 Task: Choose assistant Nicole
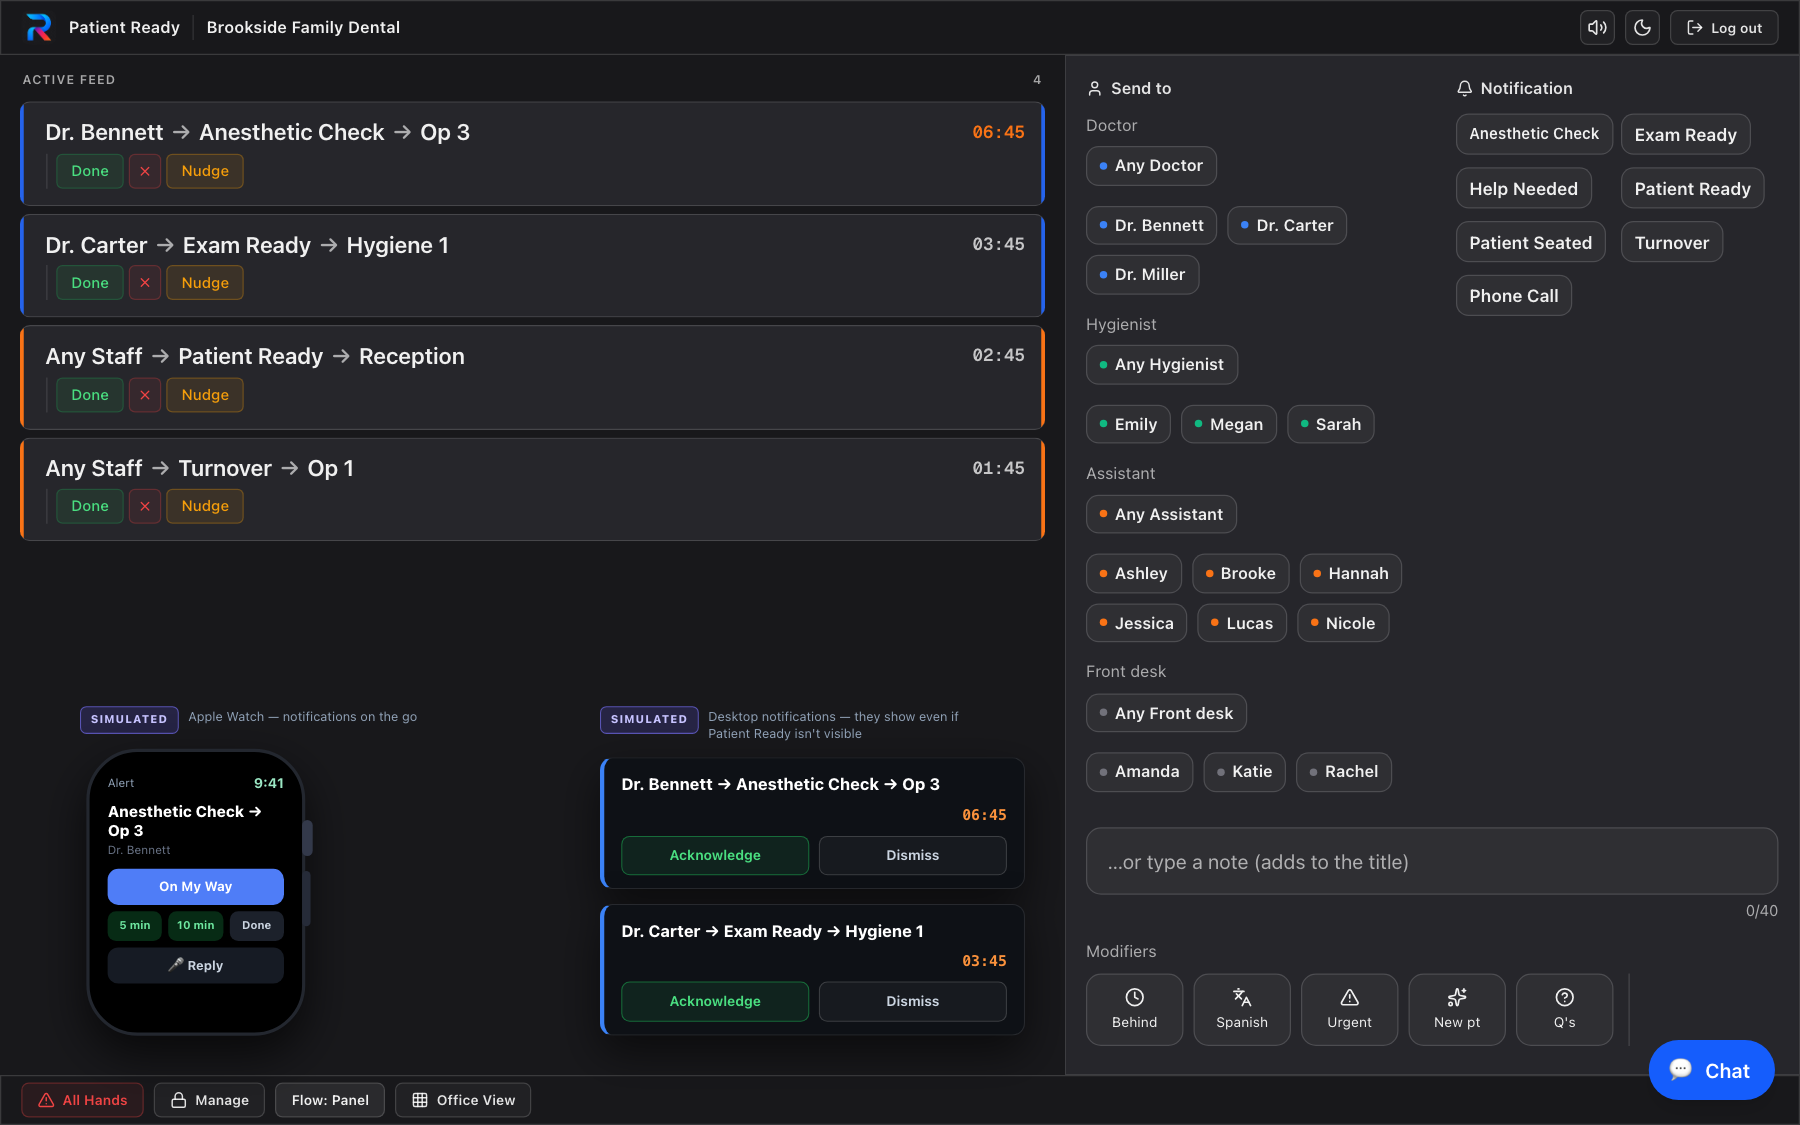pos(1343,623)
